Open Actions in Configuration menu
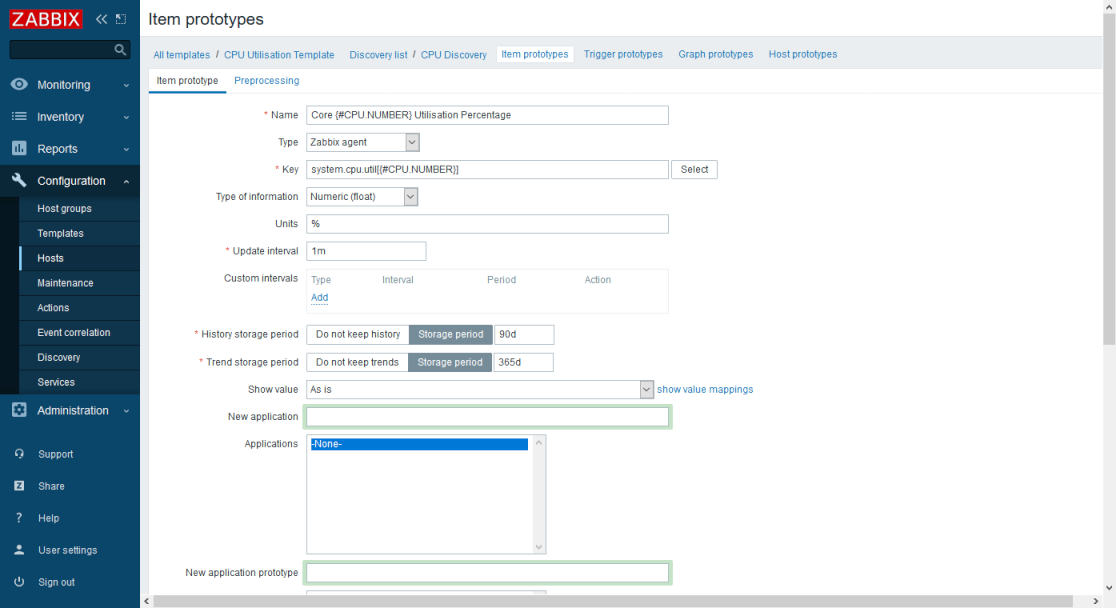This screenshot has height=608, width=1116. coord(80,308)
